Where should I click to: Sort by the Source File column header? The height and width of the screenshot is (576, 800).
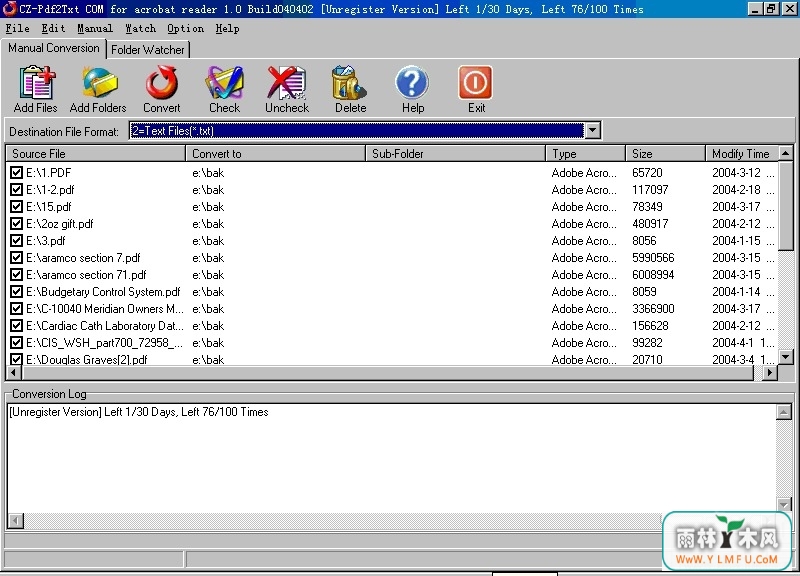click(95, 154)
